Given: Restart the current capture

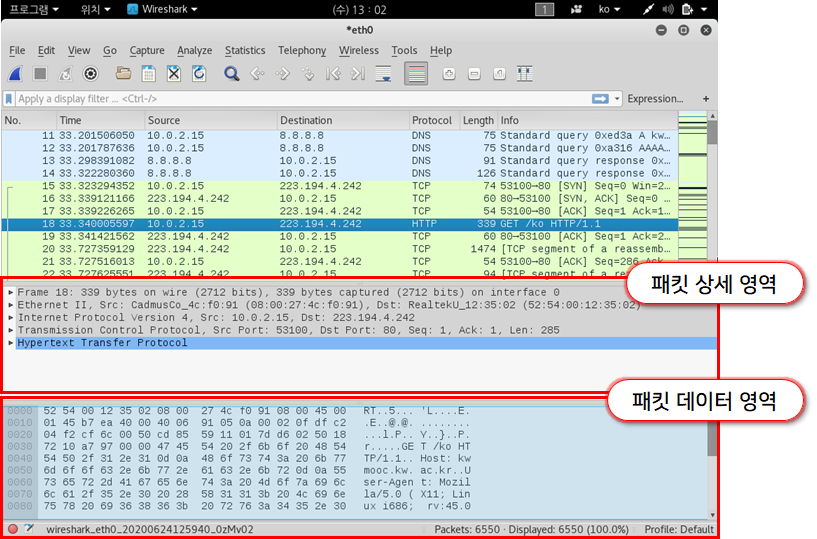Looking at the screenshot, I should point(65,74).
